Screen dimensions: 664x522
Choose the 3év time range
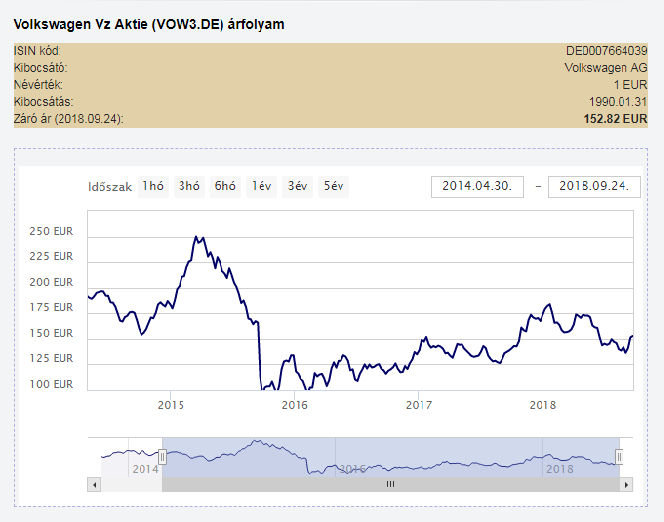(297, 186)
